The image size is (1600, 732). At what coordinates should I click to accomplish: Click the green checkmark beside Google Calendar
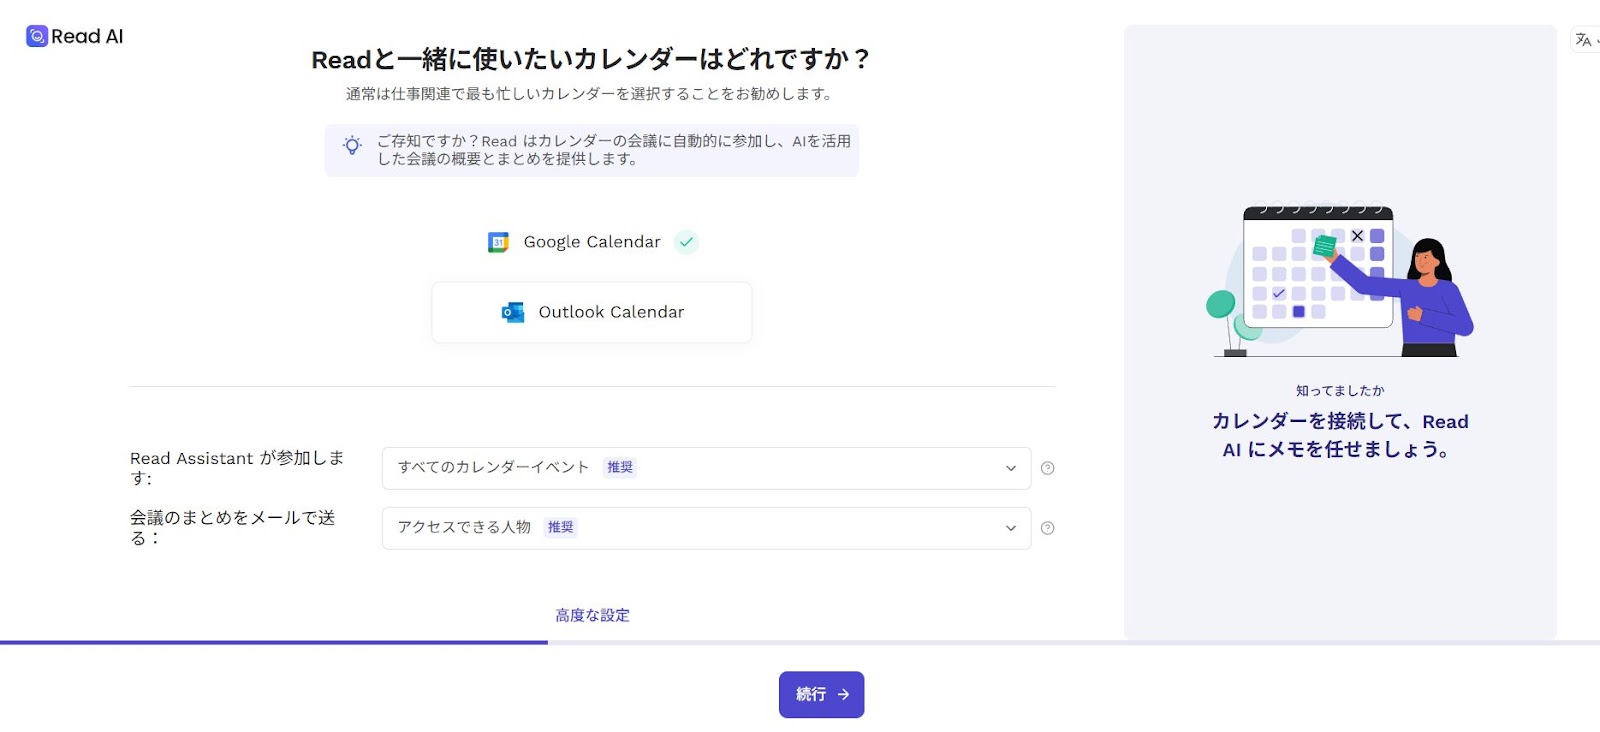click(x=686, y=242)
